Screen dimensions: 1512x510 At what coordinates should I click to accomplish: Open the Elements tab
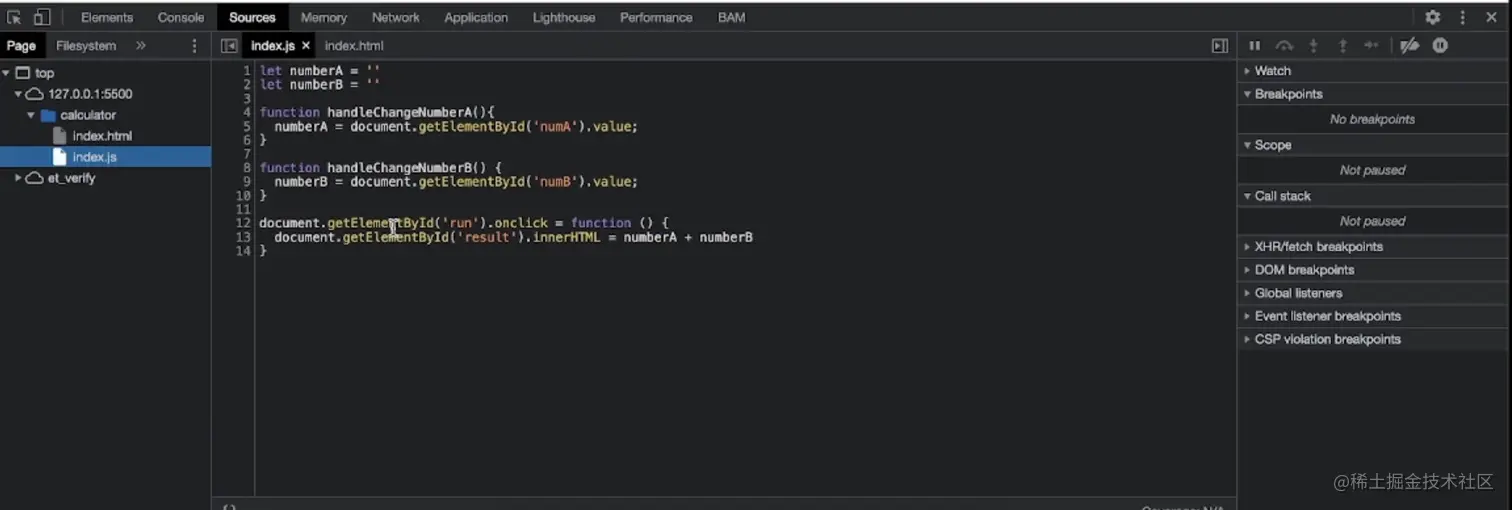click(107, 17)
